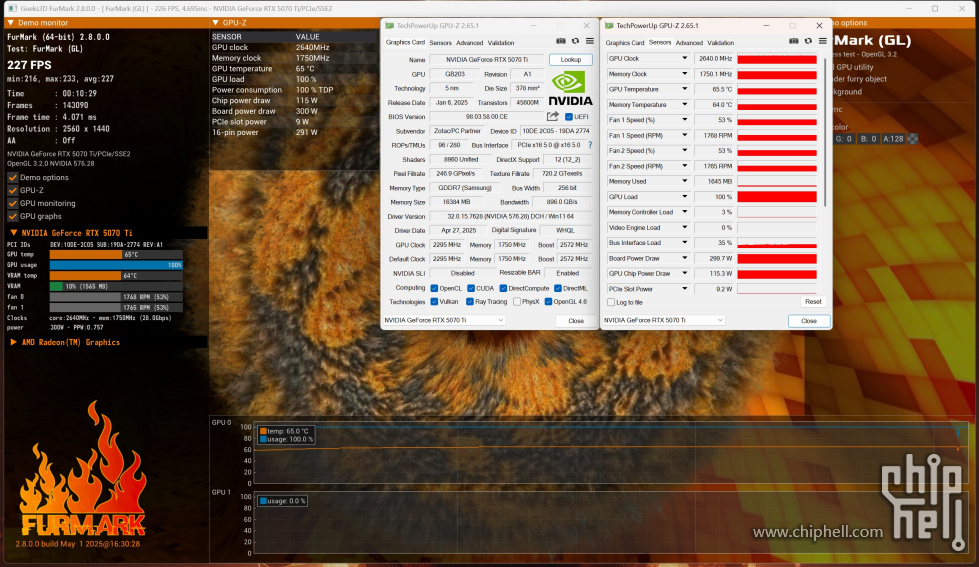Switch to Validation tab in left GPU-Z window

[501, 43]
